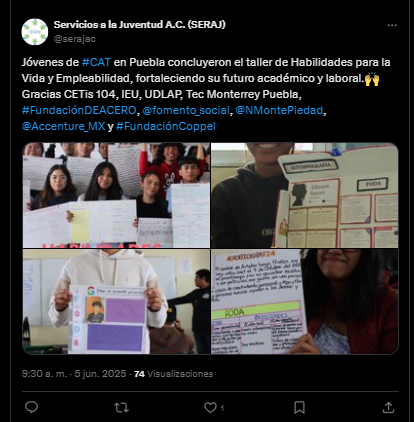The image size is (414, 422).
Task: View the photo of the purple poster with Google logo
Action: point(116,301)
